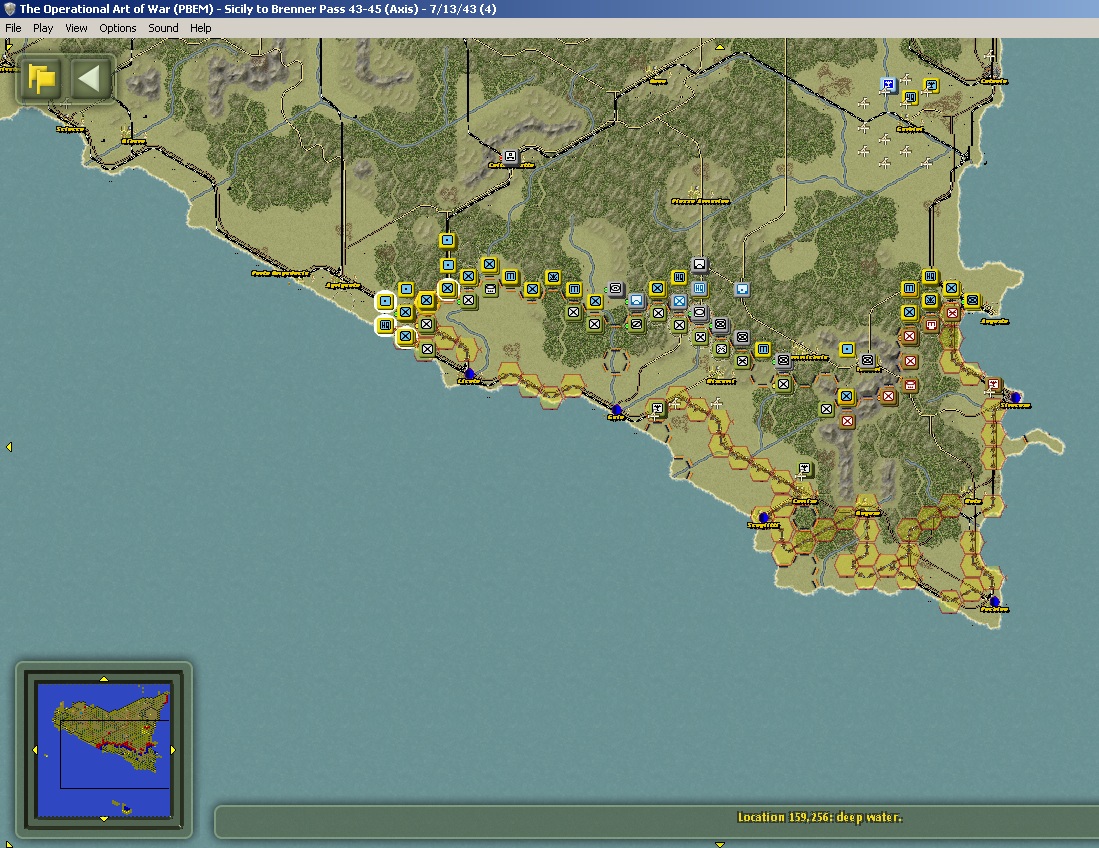The height and width of the screenshot is (848, 1099).
Task: Click the minimap up scroll arrow
Action: point(104,678)
